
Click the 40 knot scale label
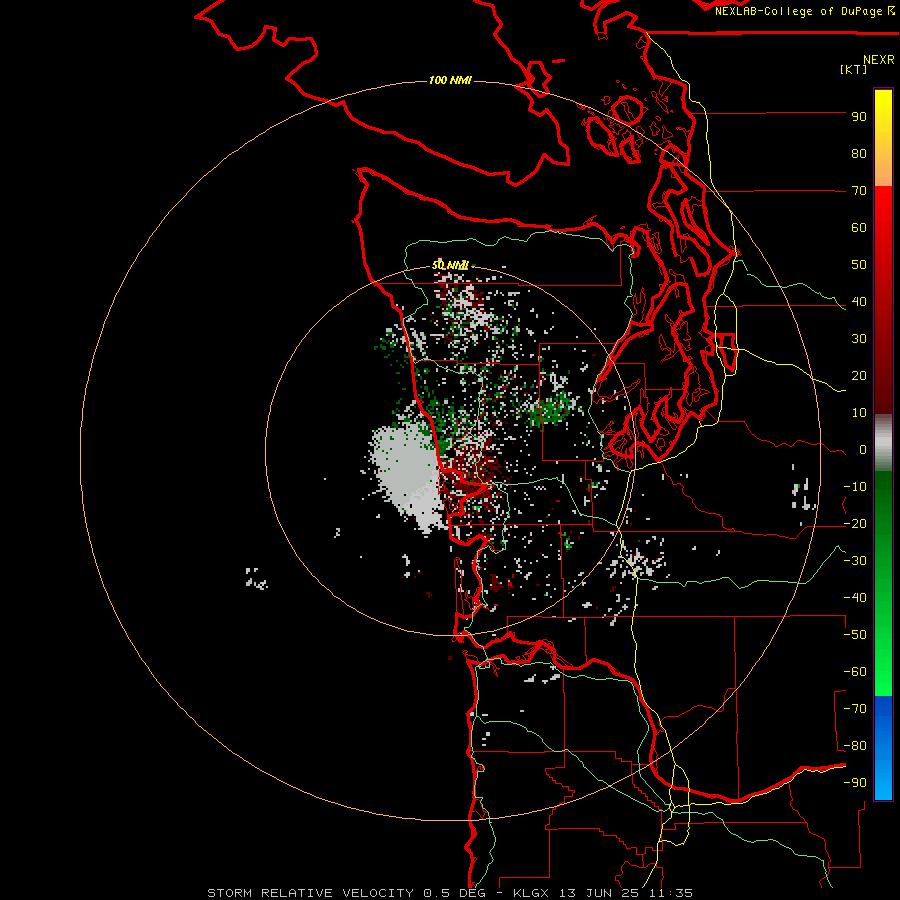tap(859, 302)
